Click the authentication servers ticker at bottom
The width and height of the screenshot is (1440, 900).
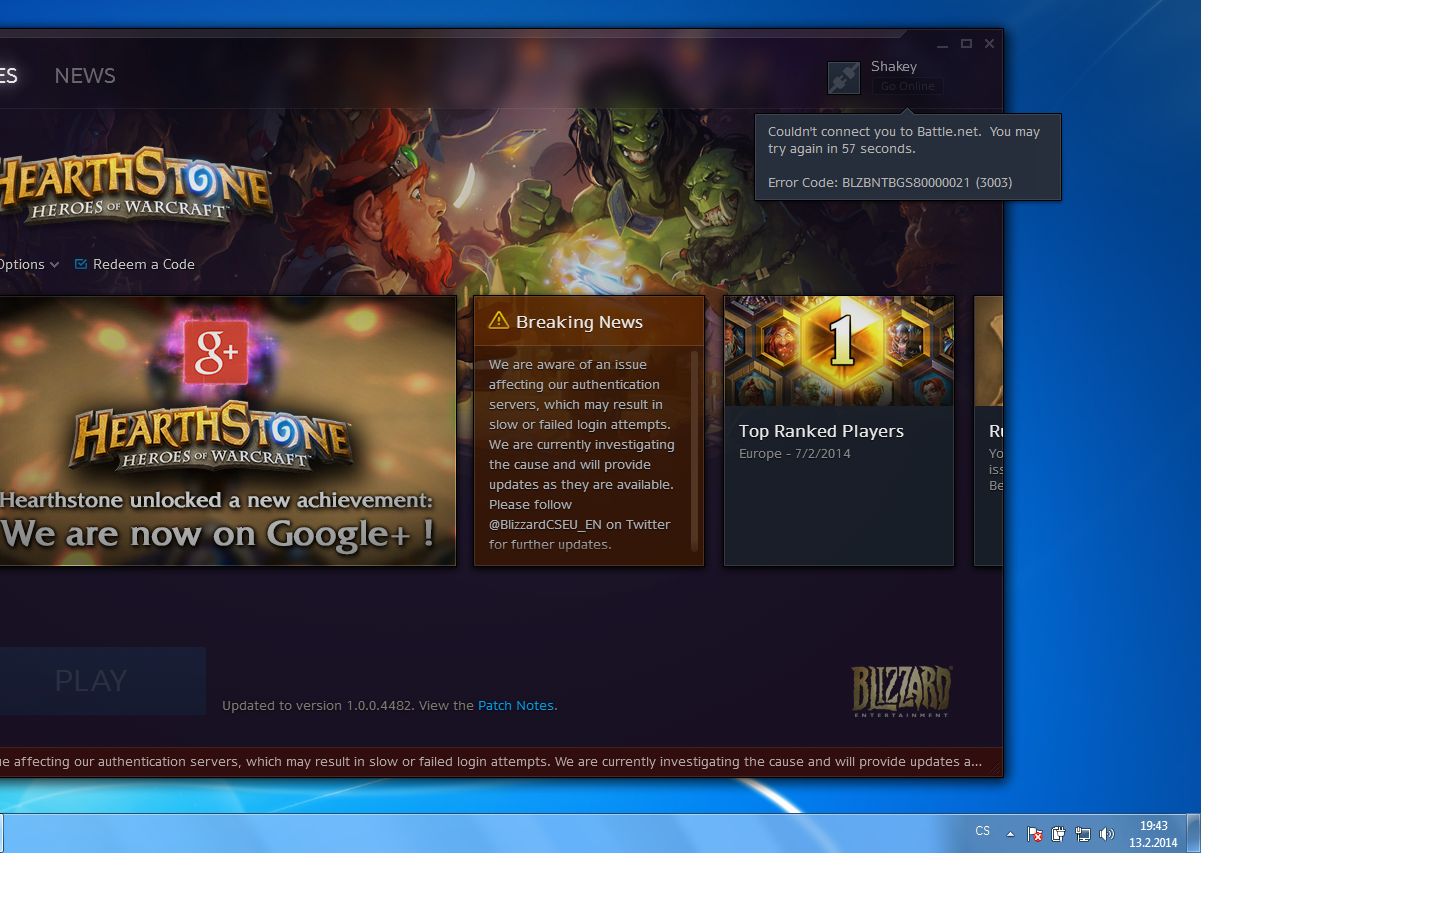tap(501, 762)
